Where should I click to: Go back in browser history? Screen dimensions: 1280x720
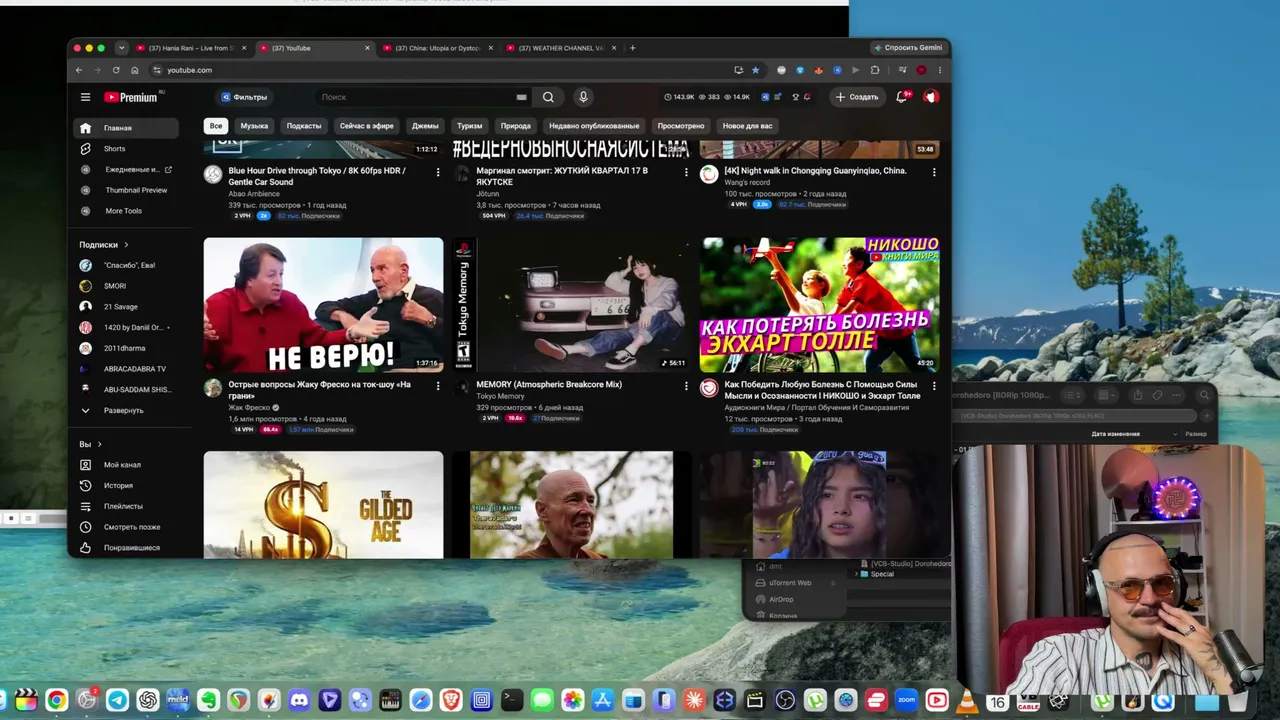click(x=79, y=70)
